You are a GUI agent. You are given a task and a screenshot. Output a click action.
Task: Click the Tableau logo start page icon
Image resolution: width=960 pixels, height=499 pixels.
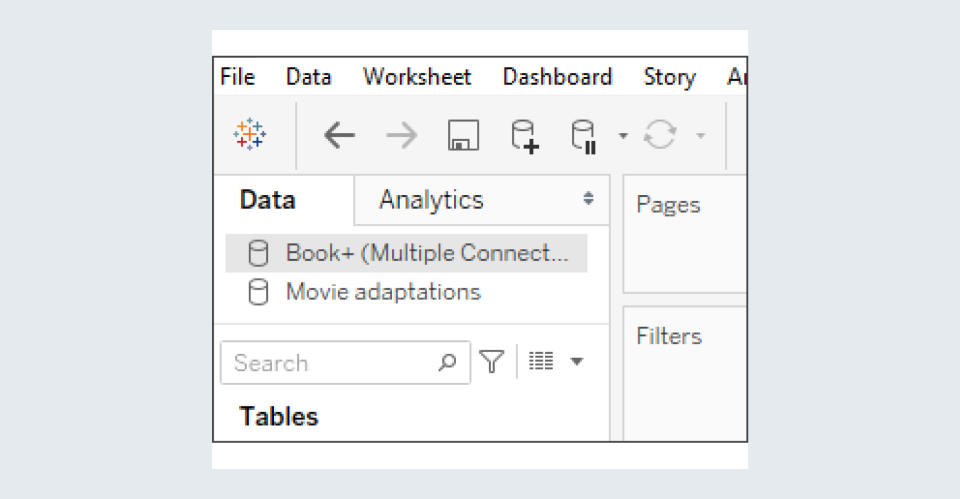[x=250, y=134]
